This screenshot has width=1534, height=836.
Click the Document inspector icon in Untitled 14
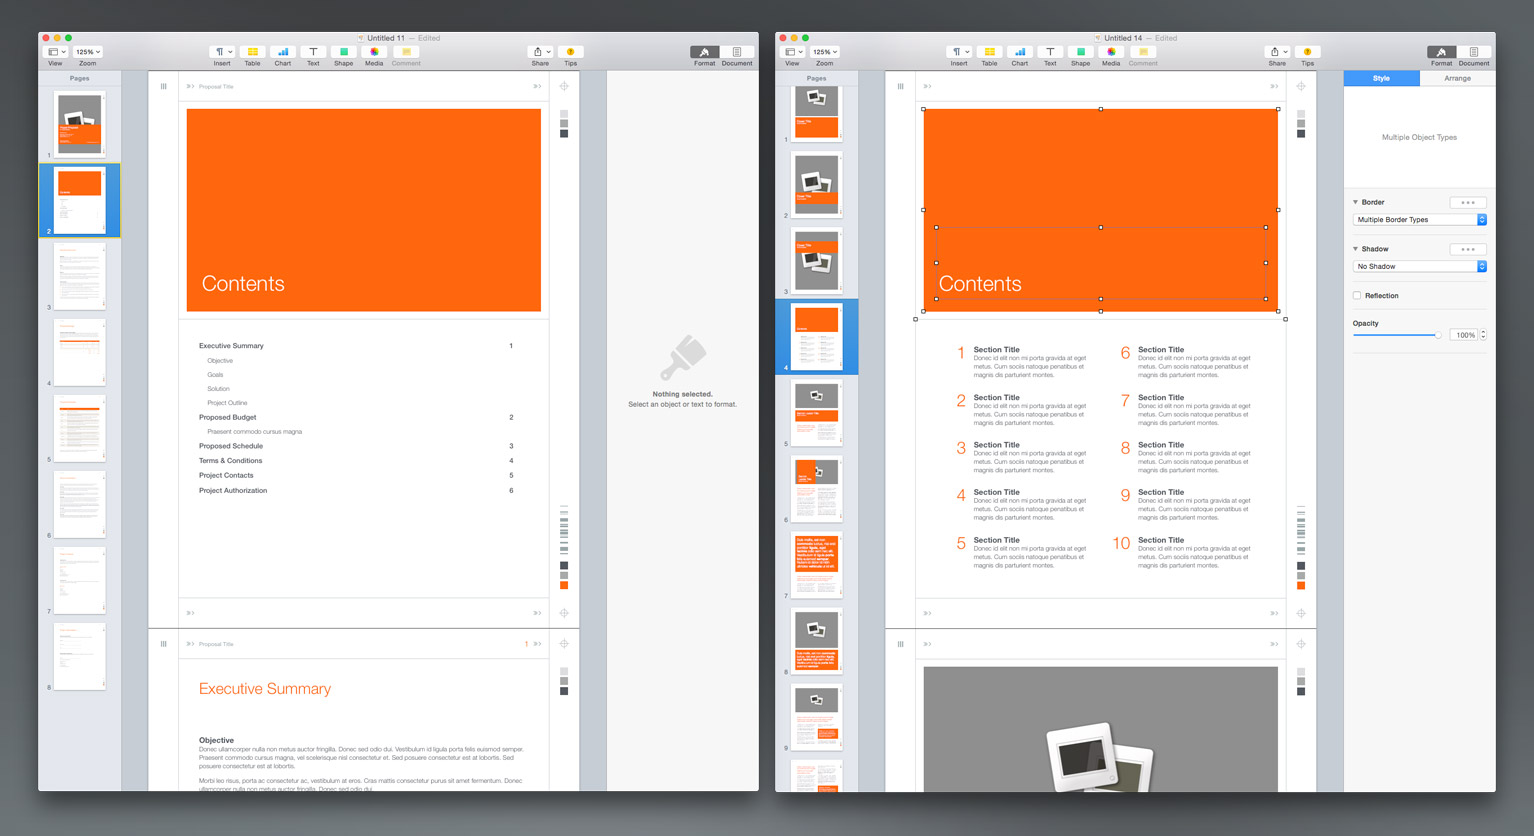click(1473, 52)
